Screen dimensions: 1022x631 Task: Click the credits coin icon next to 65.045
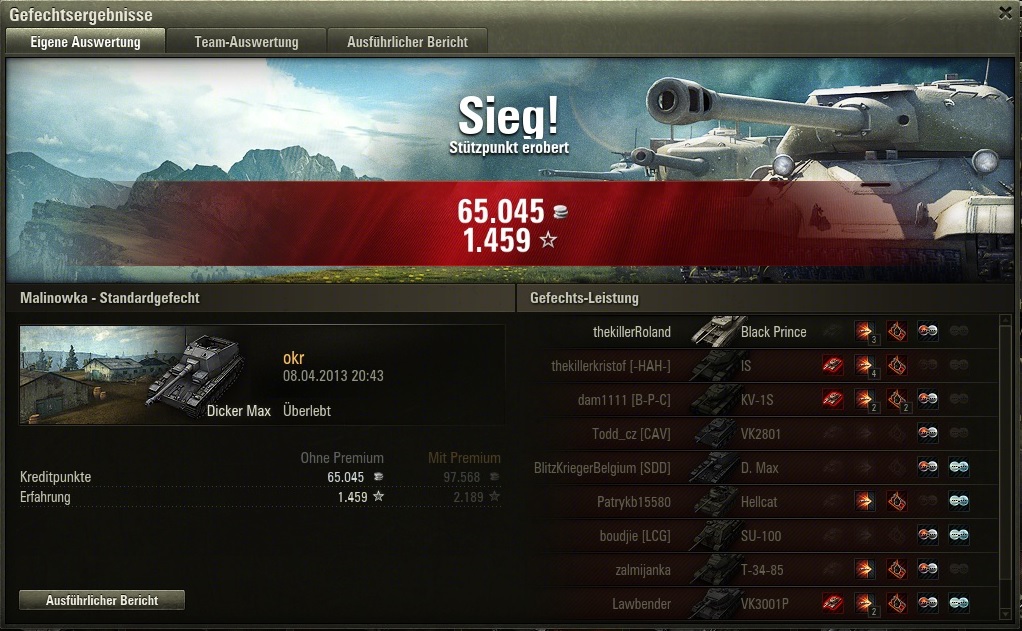click(560, 211)
